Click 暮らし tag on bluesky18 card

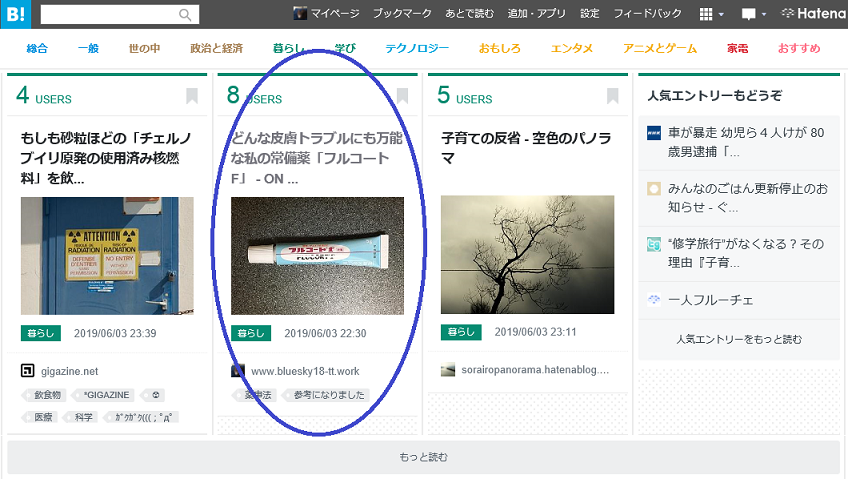tap(251, 333)
